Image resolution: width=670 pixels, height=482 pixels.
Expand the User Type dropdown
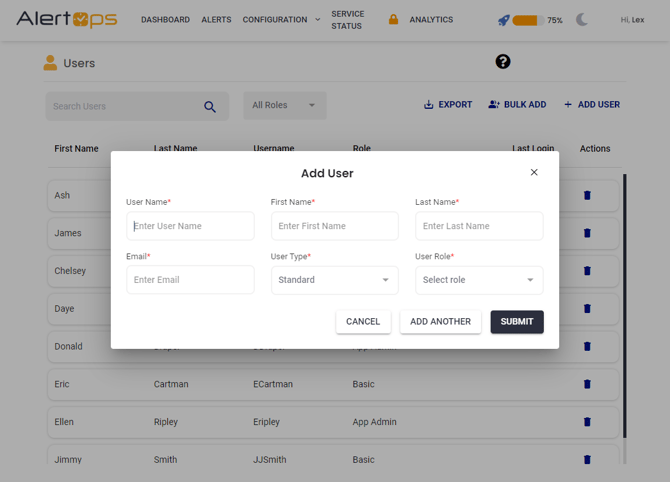tap(334, 280)
